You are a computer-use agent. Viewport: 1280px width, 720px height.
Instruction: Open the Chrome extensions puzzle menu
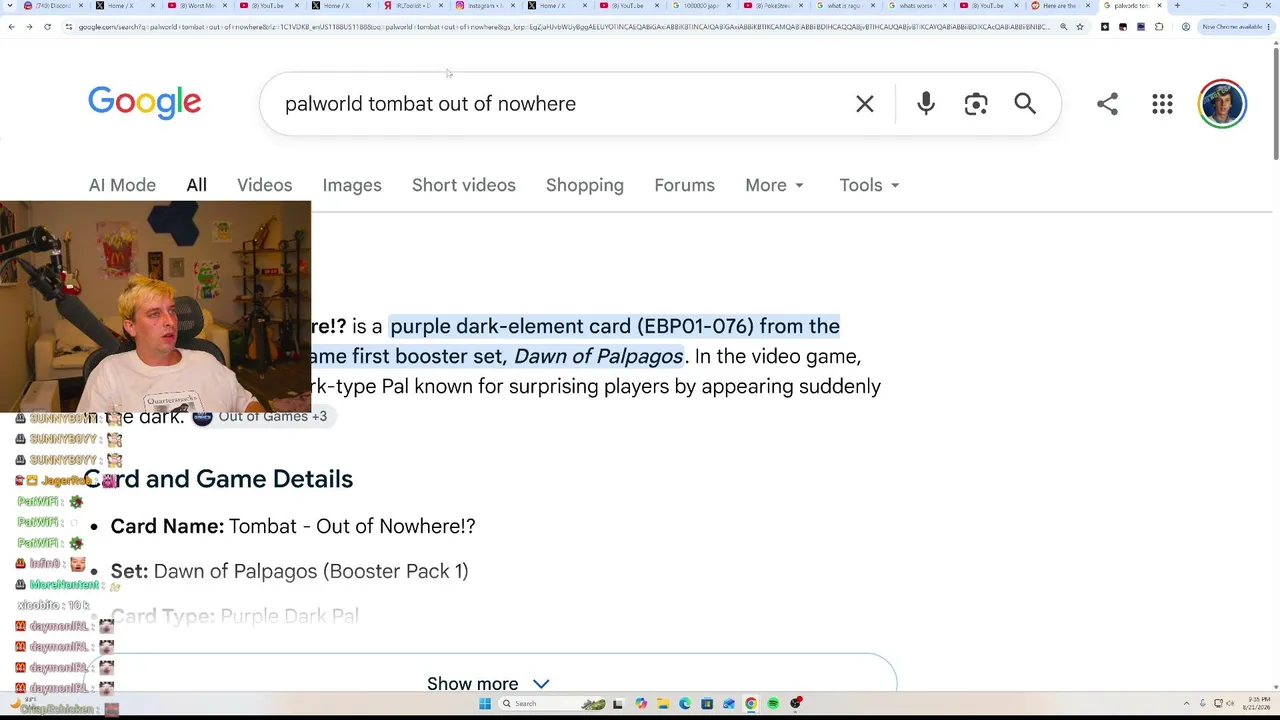[1159, 27]
